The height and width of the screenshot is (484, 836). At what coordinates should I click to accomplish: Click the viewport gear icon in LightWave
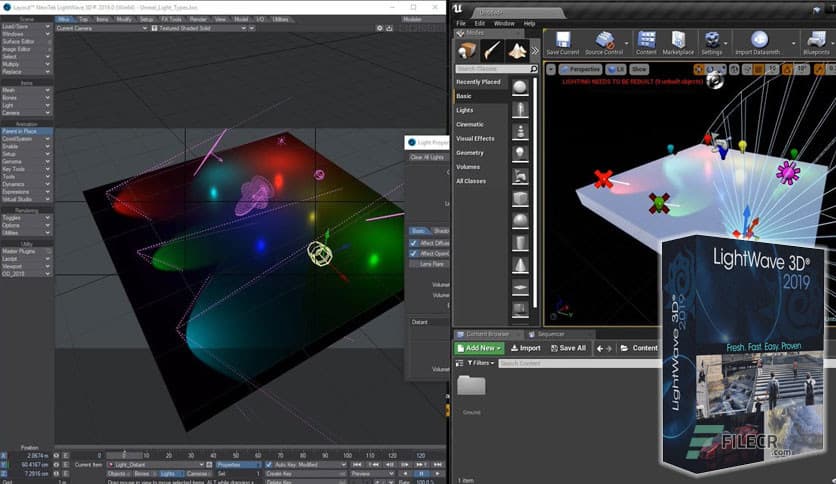pyautogui.click(x=380, y=28)
